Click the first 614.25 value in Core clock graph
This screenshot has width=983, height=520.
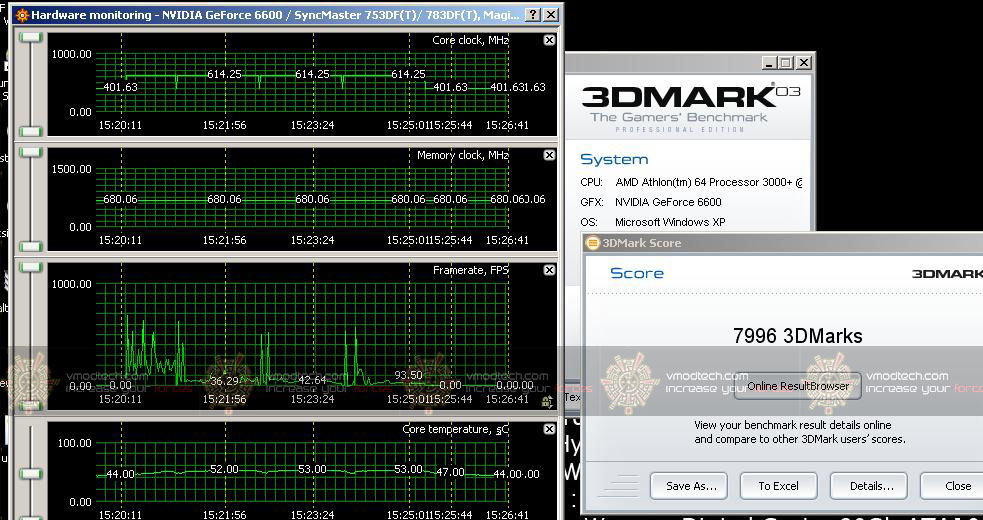[224, 74]
